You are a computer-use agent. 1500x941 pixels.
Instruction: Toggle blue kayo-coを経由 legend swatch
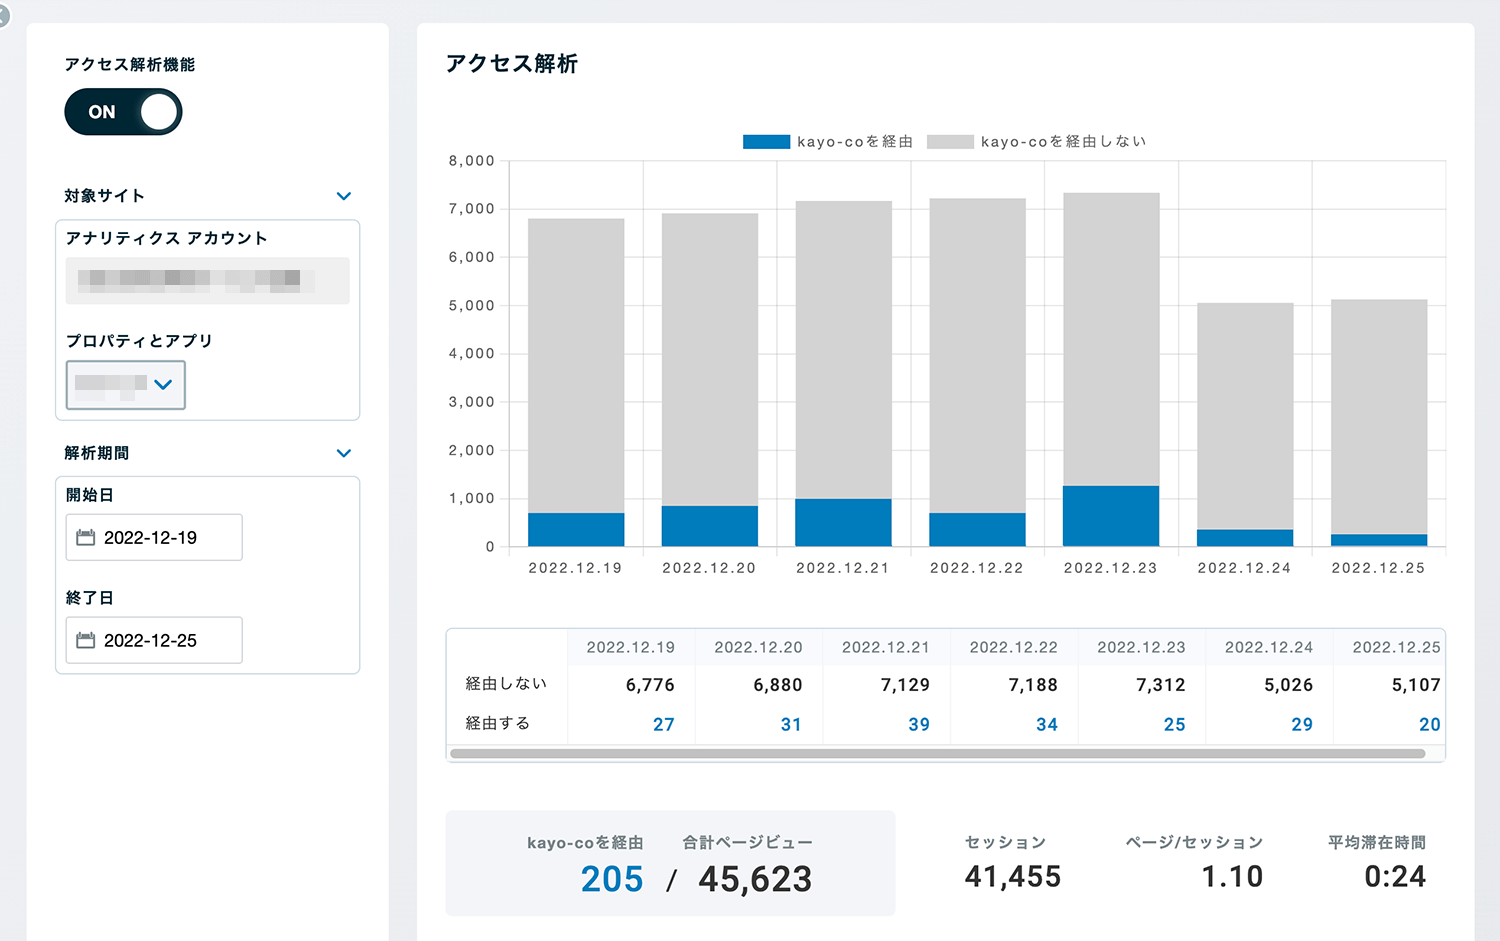(766, 142)
